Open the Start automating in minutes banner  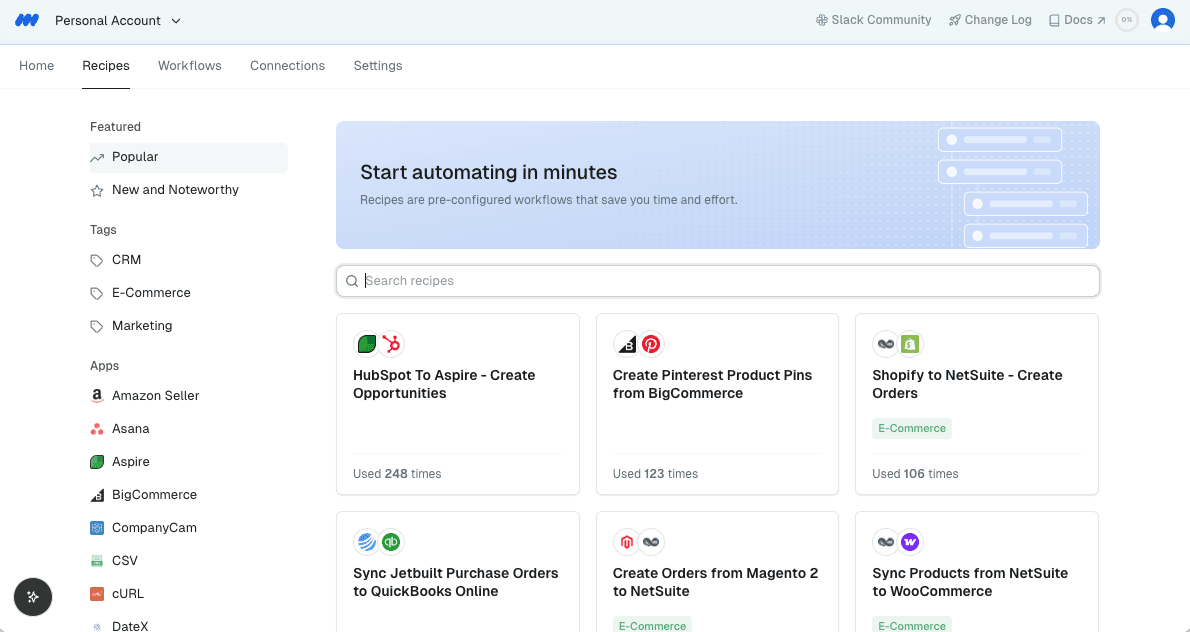(x=718, y=185)
